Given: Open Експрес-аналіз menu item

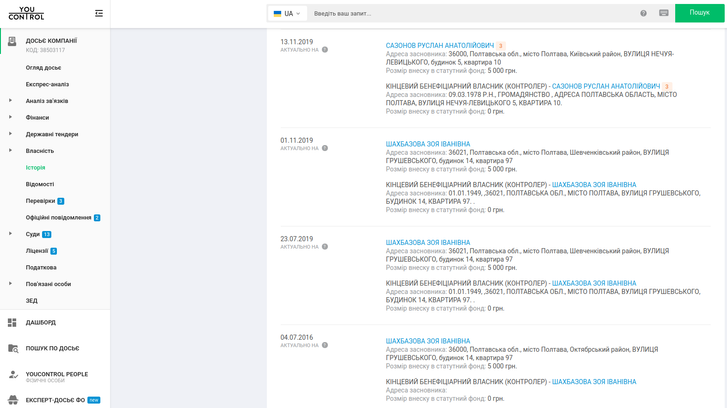Looking at the screenshot, I should pos(47,84).
